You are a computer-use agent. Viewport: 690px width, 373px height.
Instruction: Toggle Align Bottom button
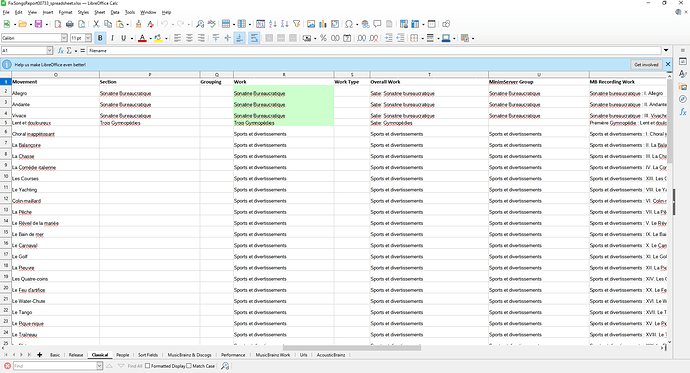coord(239,38)
